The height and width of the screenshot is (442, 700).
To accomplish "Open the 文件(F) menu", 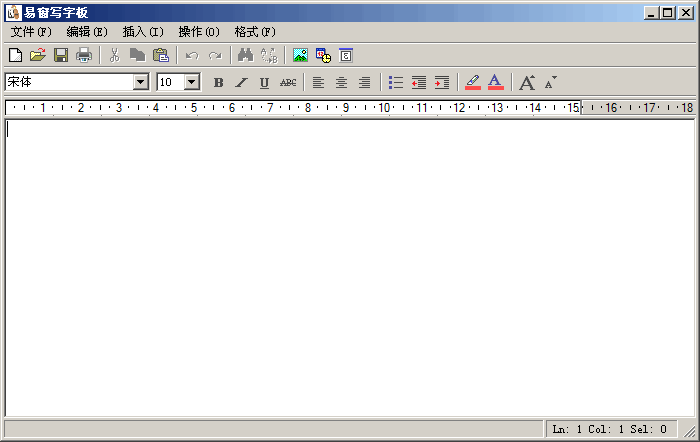I will coord(31,32).
